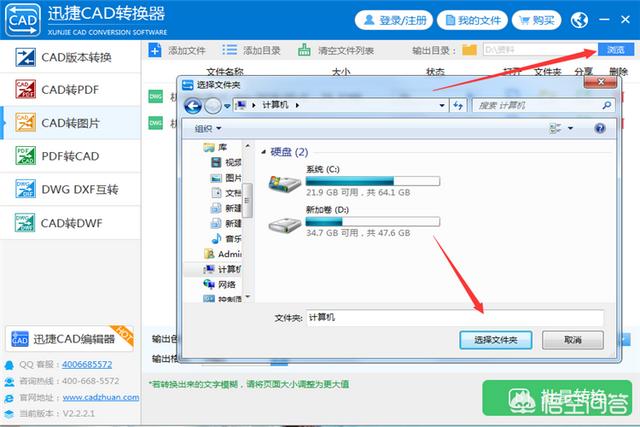Viewport: 640px width, 427px height.
Task: Click the second DWG file icon
Action: click(156, 123)
